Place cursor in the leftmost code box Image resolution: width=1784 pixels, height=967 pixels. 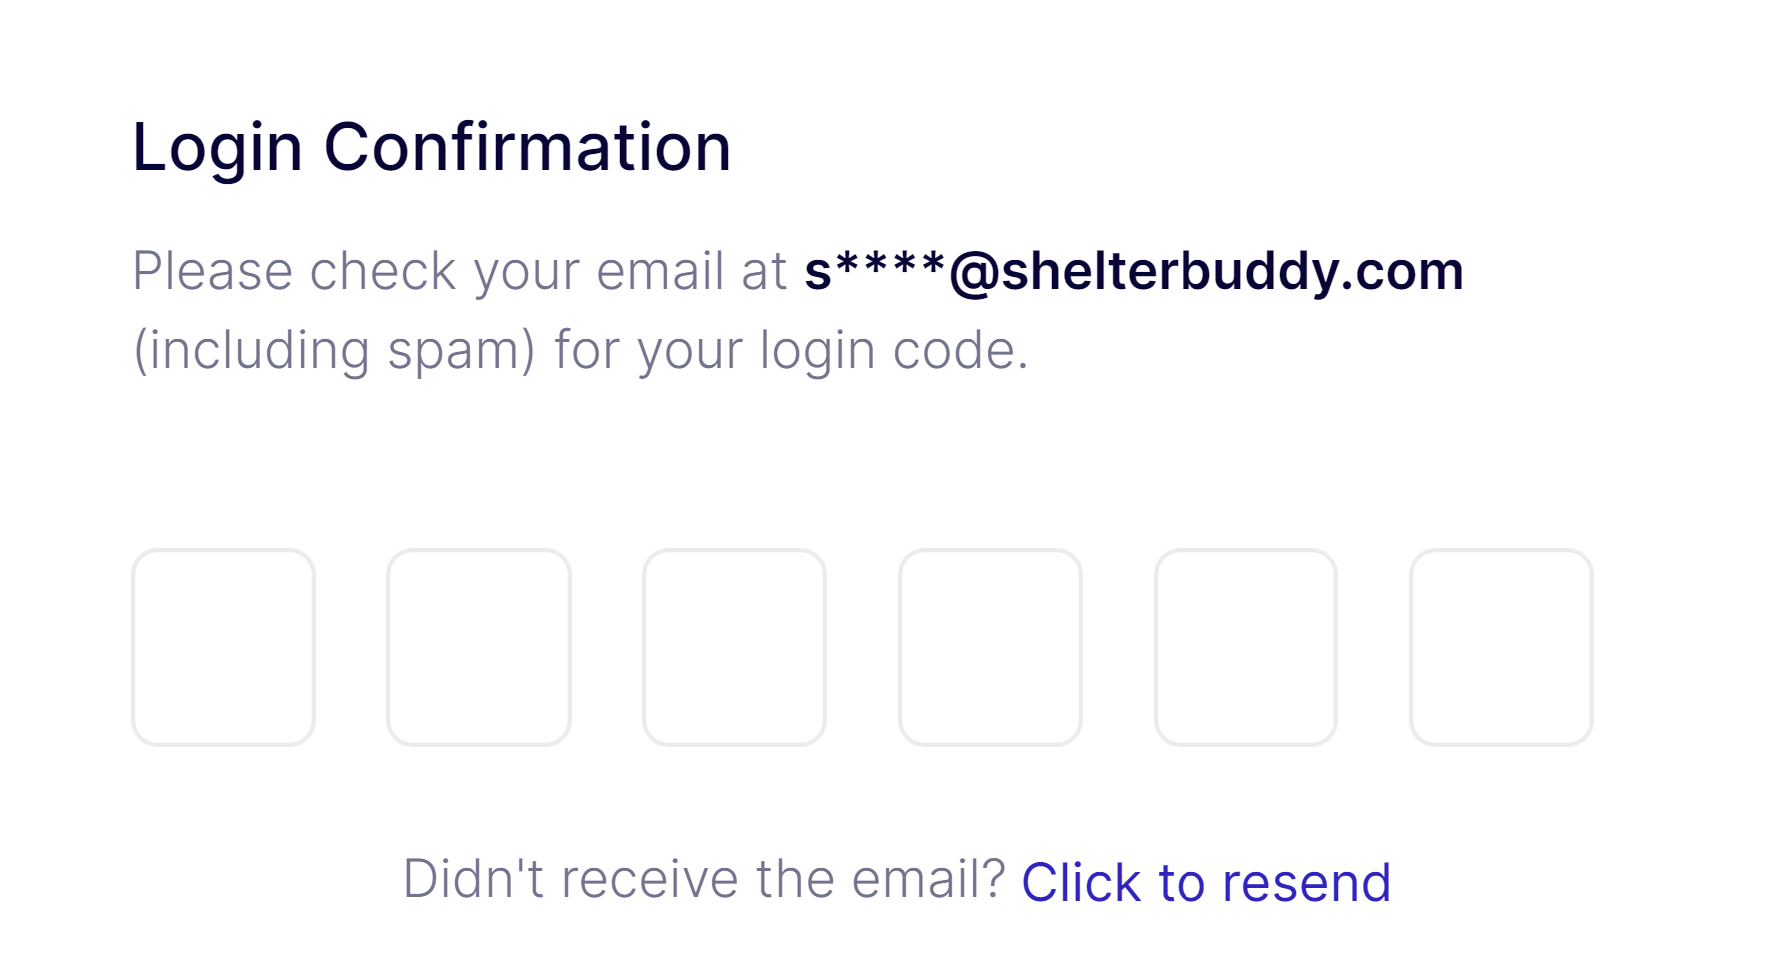[x=223, y=647]
